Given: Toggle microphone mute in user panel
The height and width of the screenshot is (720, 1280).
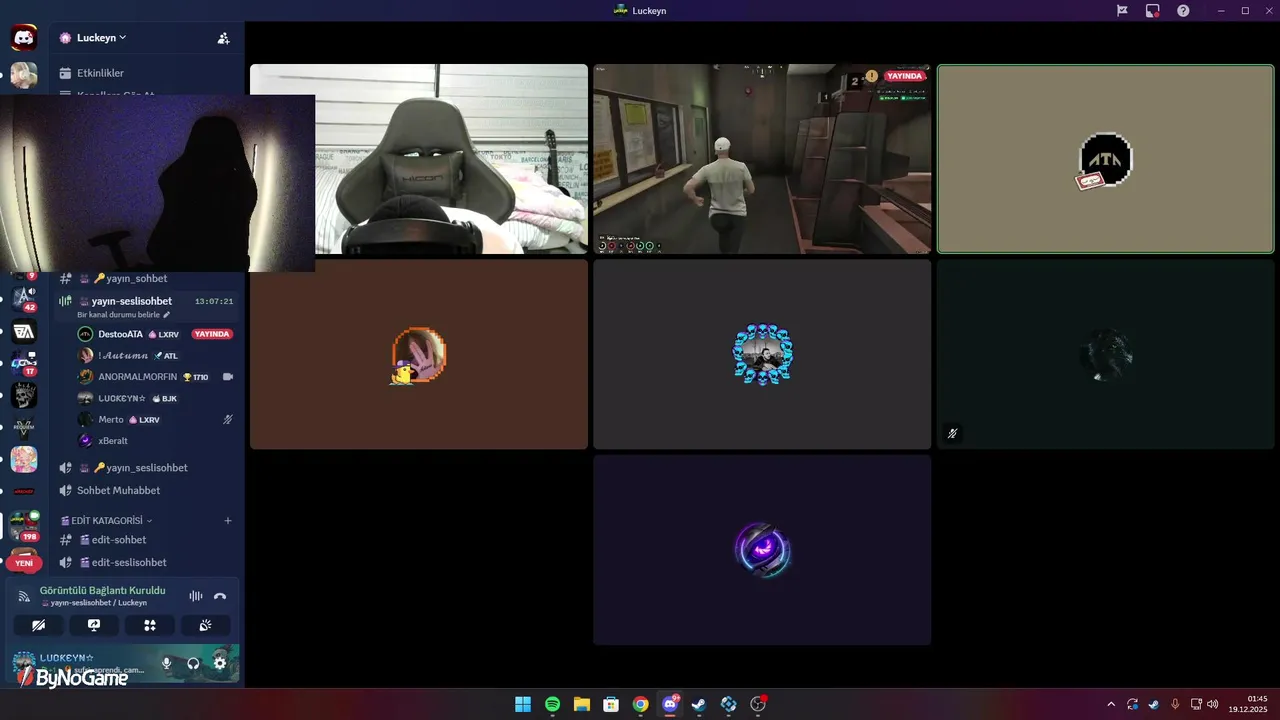Looking at the screenshot, I should pyautogui.click(x=166, y=663).
